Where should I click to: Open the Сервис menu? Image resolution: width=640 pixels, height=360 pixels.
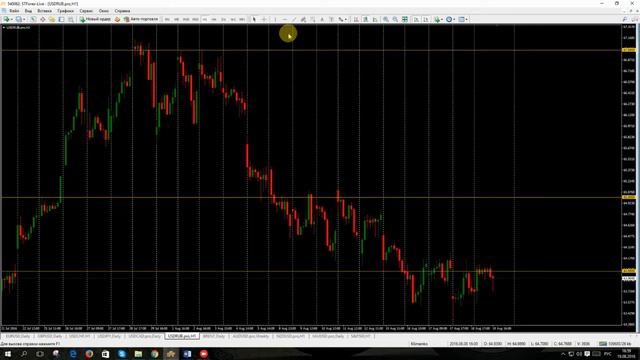86,11
